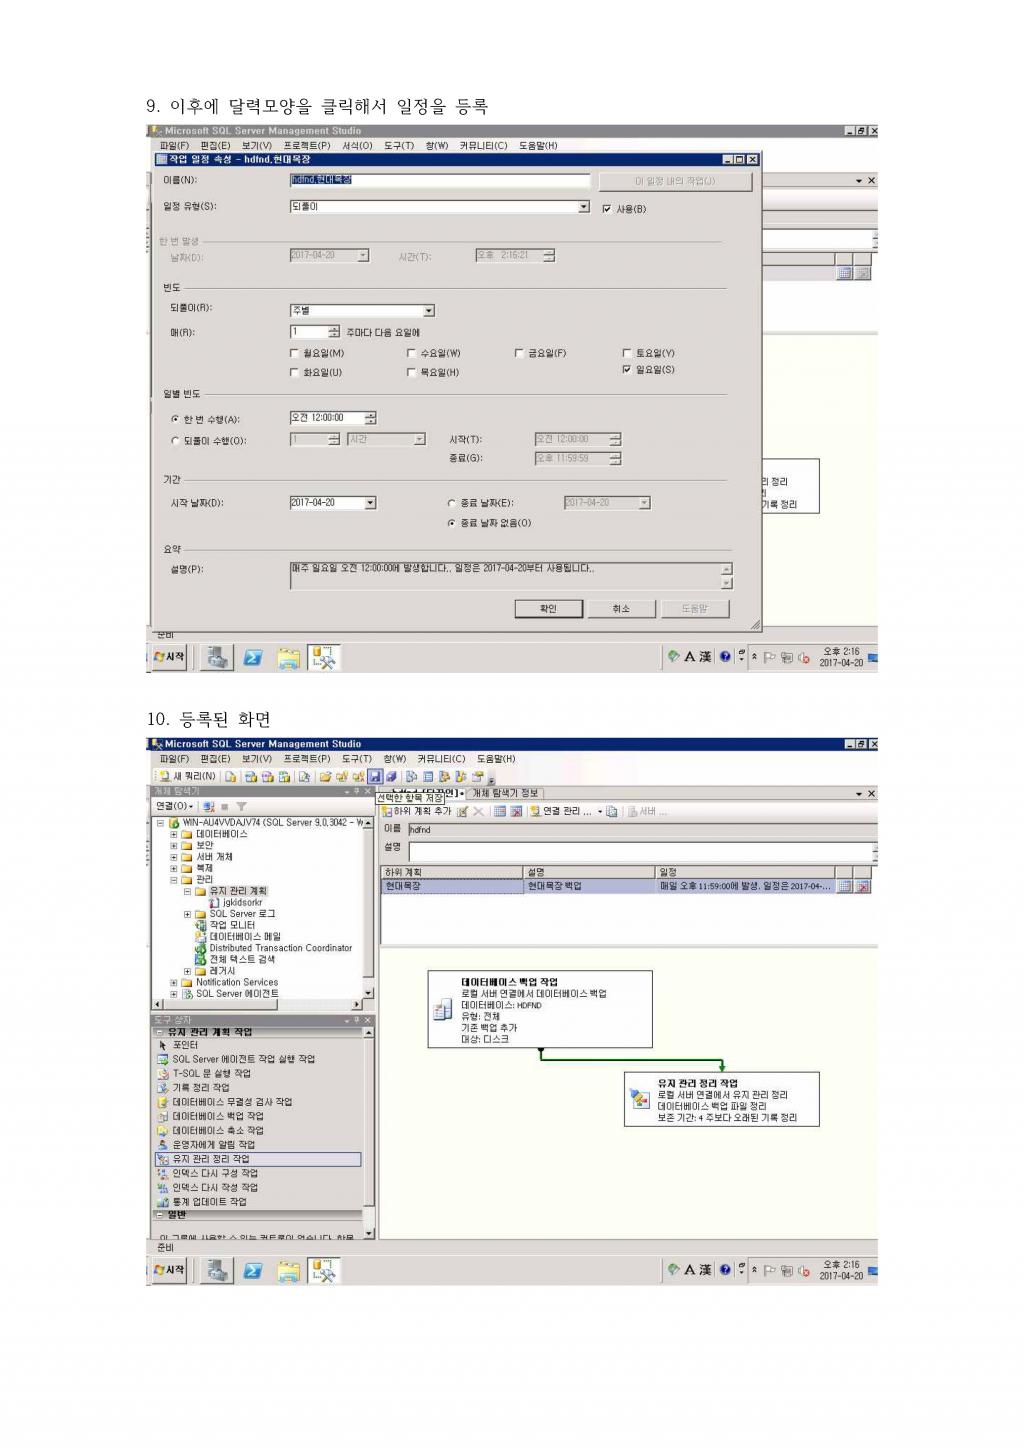Open 연결(O) dropdown in Object Explorer
Image resolution: width=1024 pixels, height=1447 pixels.
pyautogui.click(x=175, y=806)
